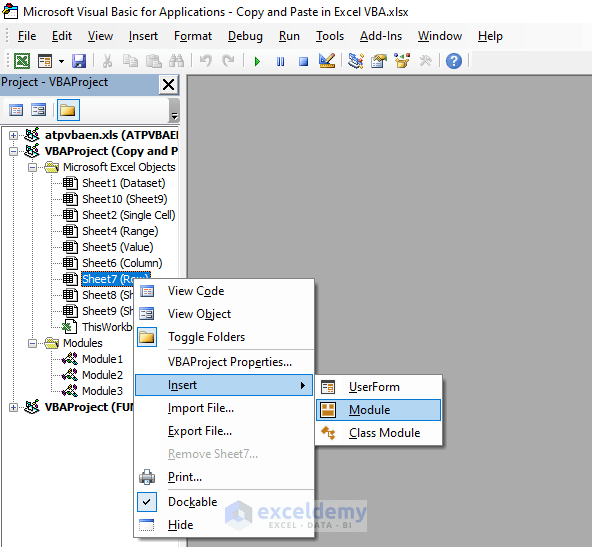Expand VBAProject (FUN...) node
592x547 pixels.
[x=13, y=407]
